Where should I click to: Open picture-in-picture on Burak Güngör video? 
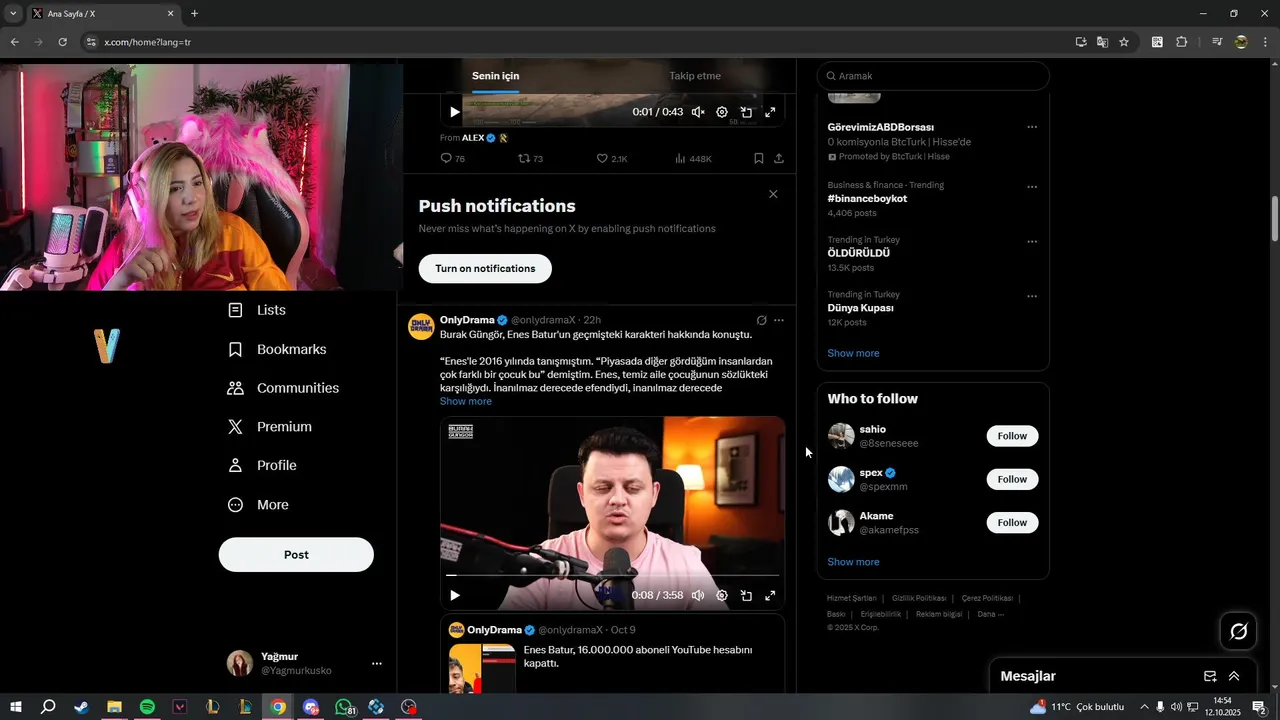tap(746, 595)
